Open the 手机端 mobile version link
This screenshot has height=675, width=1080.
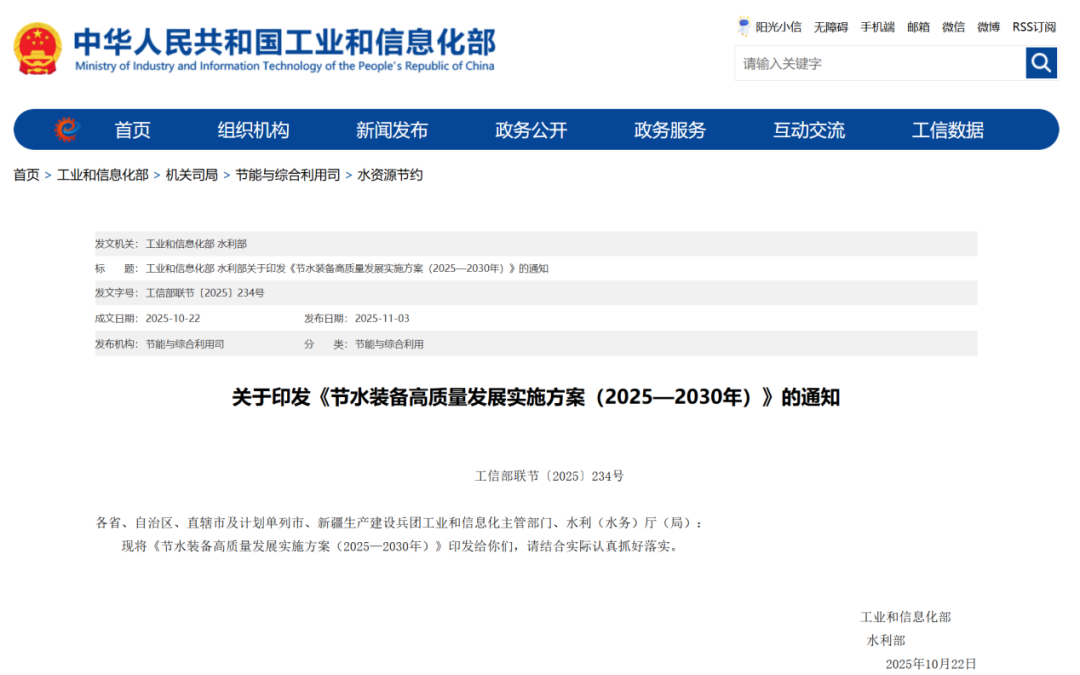click(877, 27)
